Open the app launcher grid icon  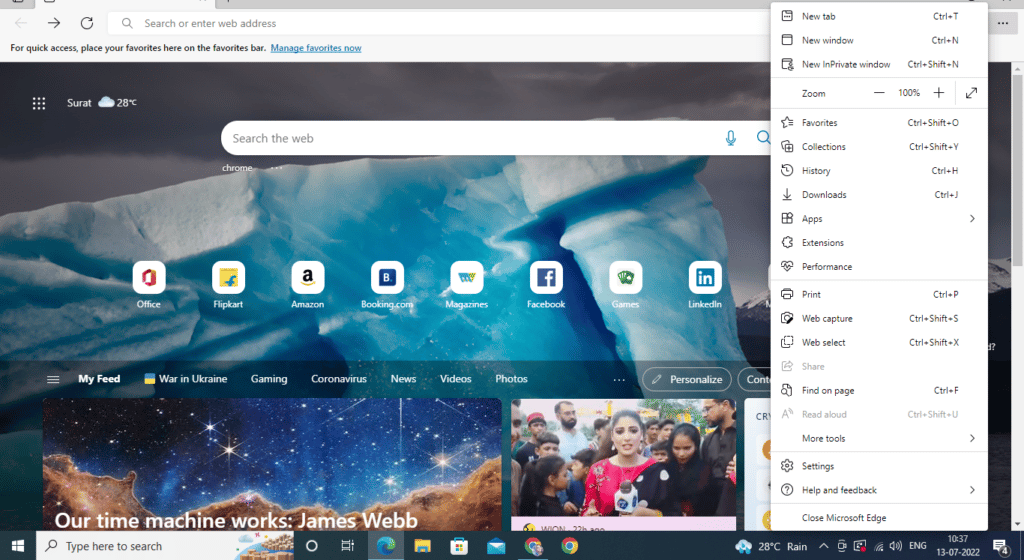[x=39, y=103]
